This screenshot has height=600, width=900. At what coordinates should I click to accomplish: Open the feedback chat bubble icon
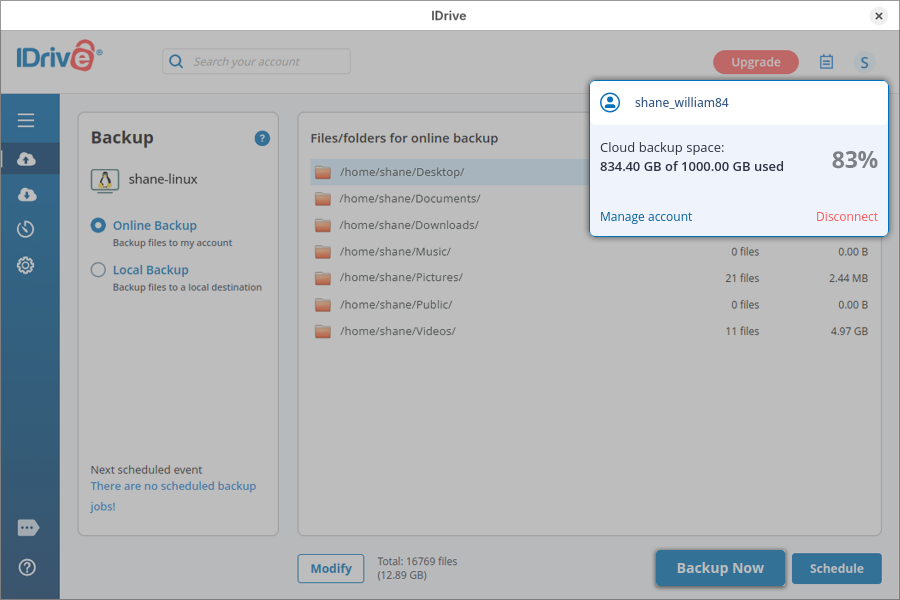pyautogui.click(x=28, y=528)
